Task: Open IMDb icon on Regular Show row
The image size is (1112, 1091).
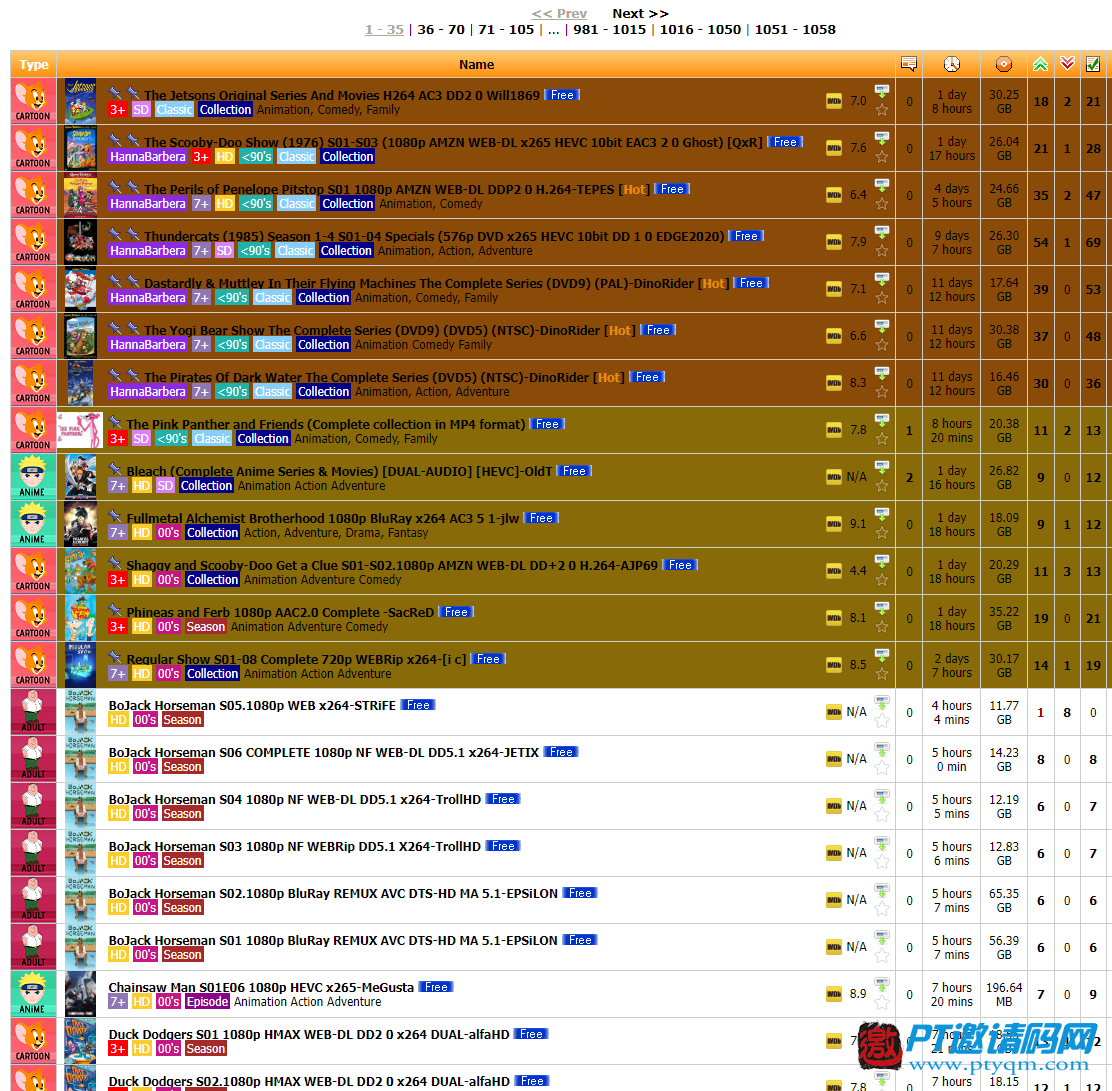Action: click(834, 665)
